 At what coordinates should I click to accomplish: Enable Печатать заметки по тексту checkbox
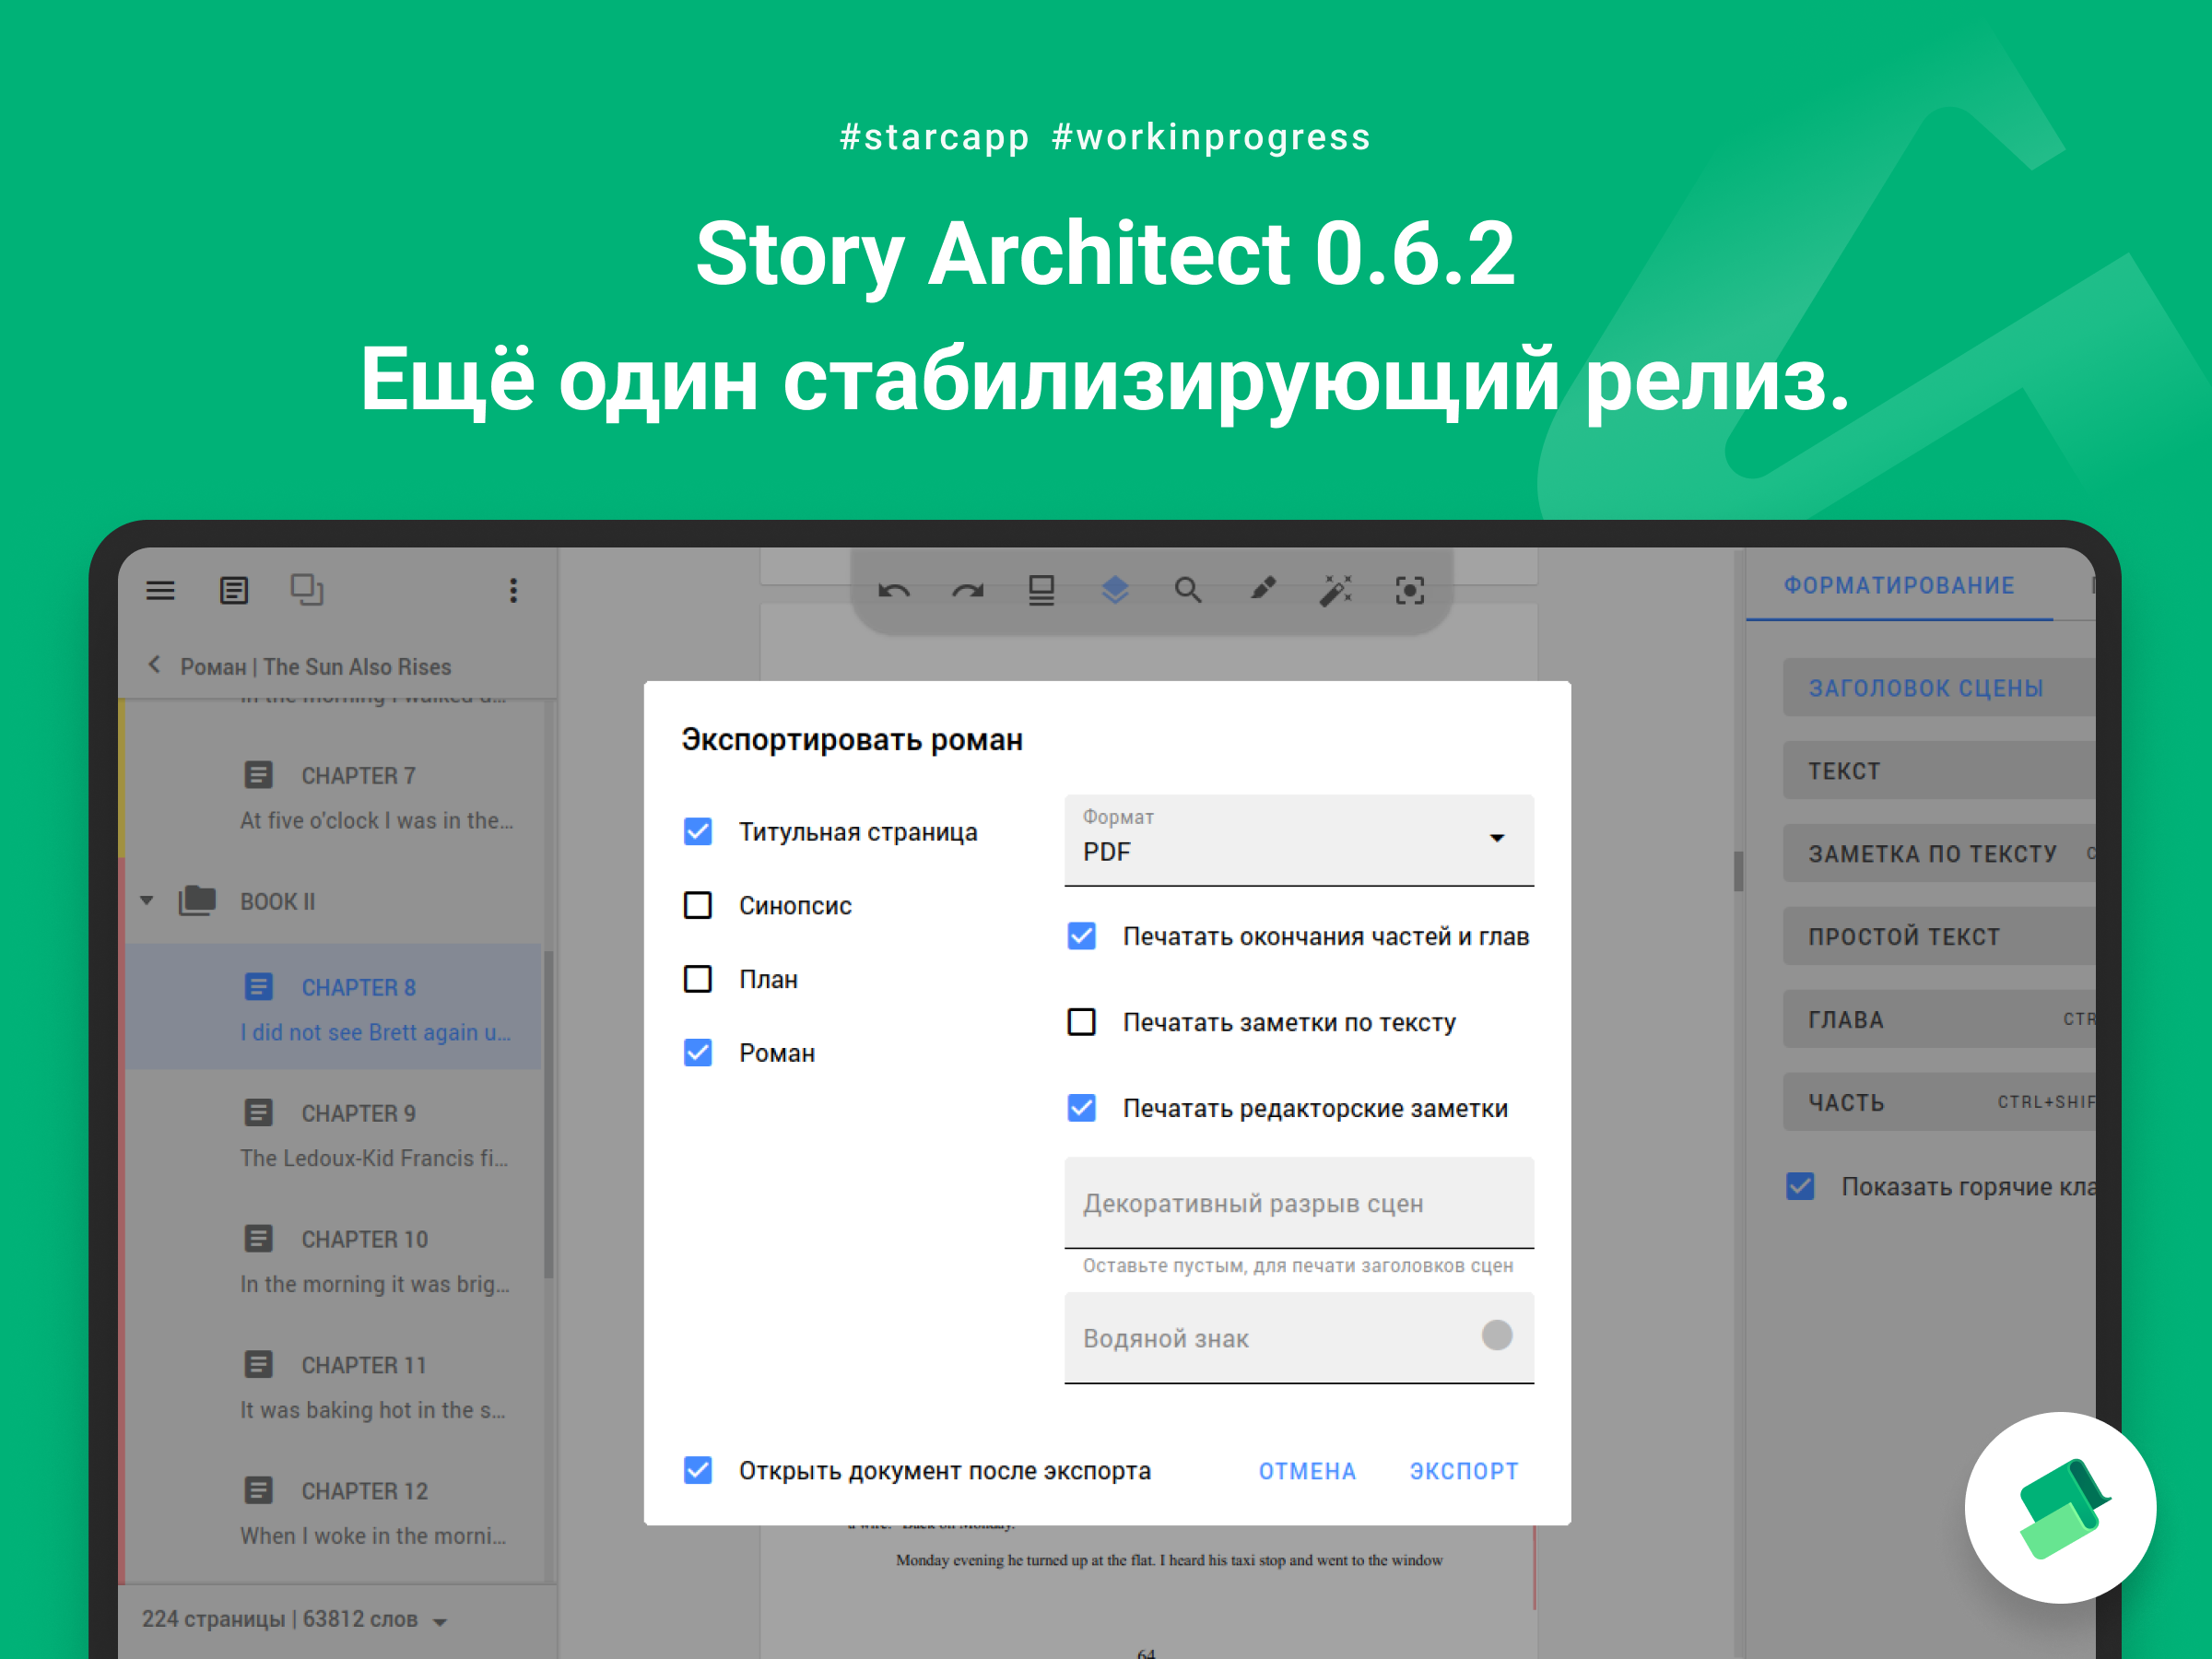pos(1082,1022)
